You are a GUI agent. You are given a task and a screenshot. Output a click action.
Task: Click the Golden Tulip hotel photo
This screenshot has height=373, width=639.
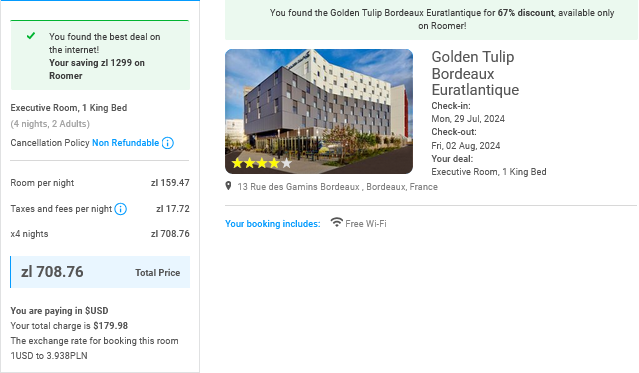(x=319, y=111)
